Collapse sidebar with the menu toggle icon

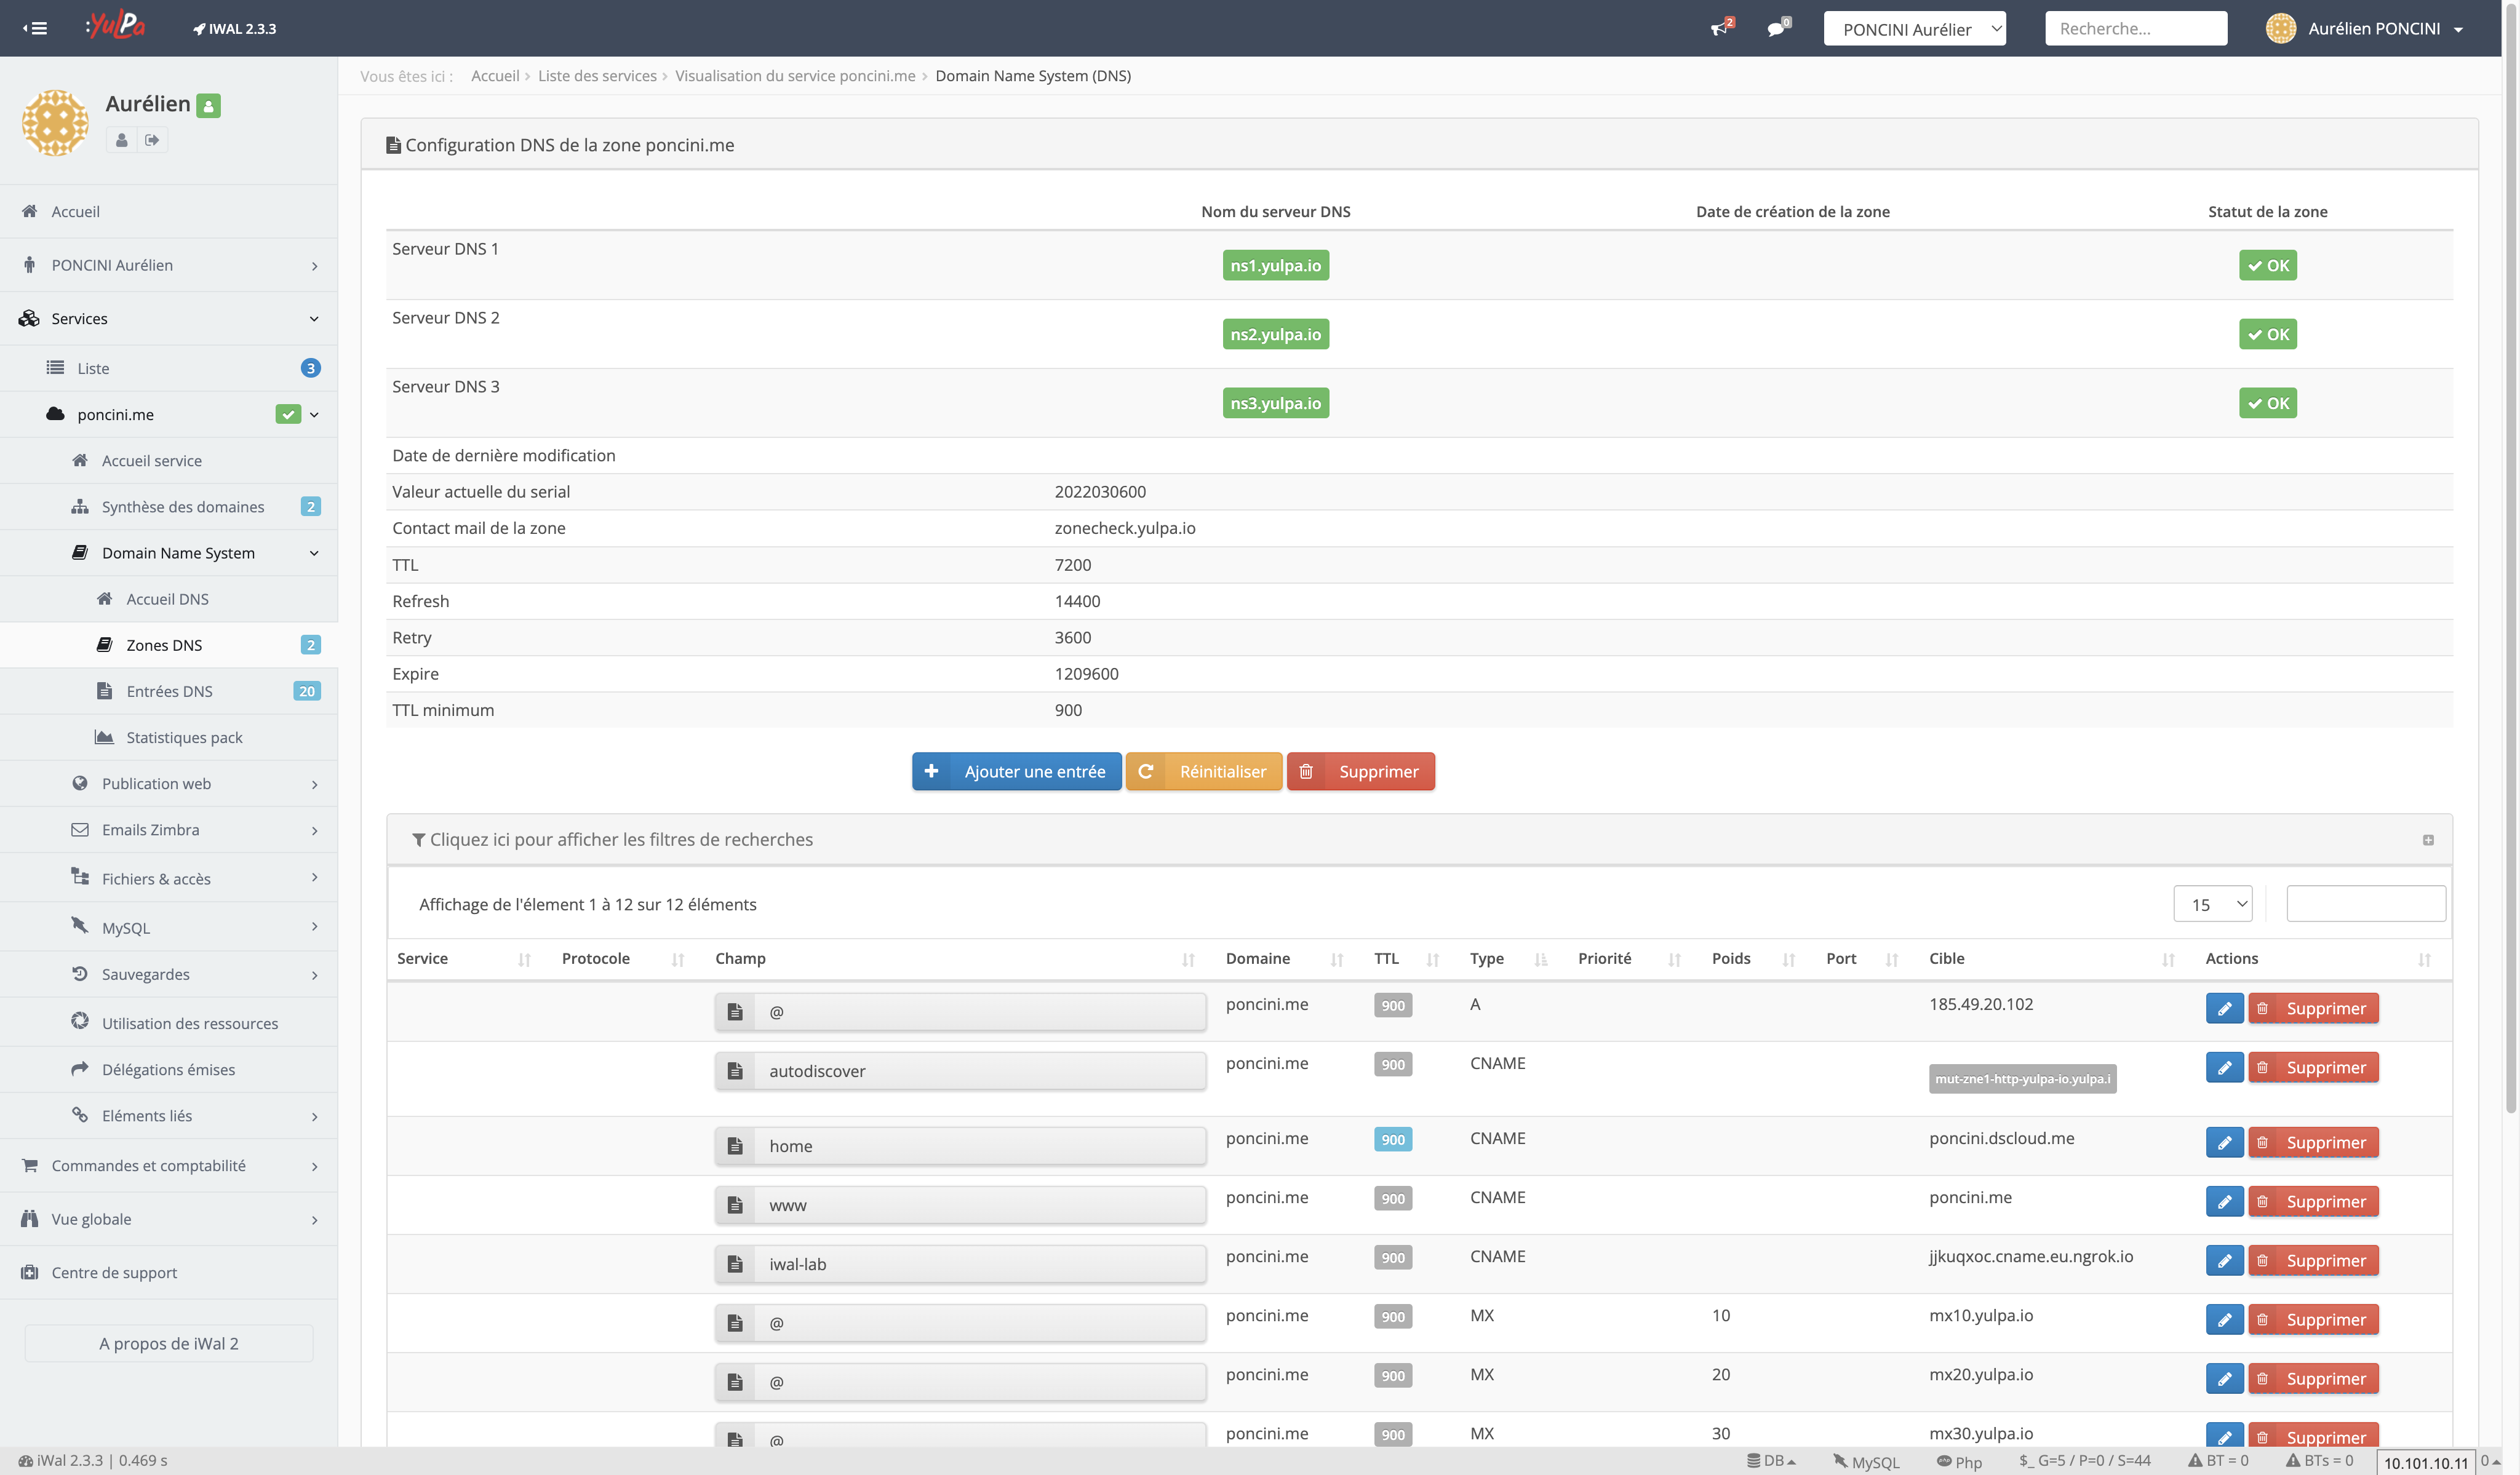click(36, 28)
